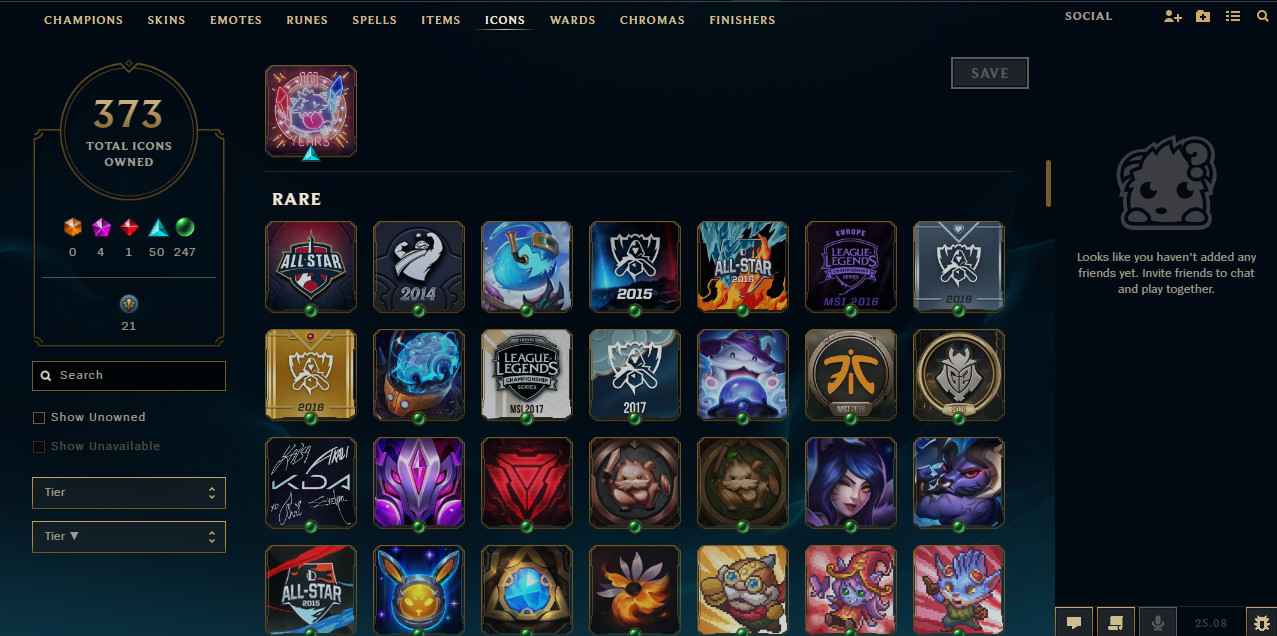Open the Finishers tab
Viewport: 1277px width, 636px height.
742,20
